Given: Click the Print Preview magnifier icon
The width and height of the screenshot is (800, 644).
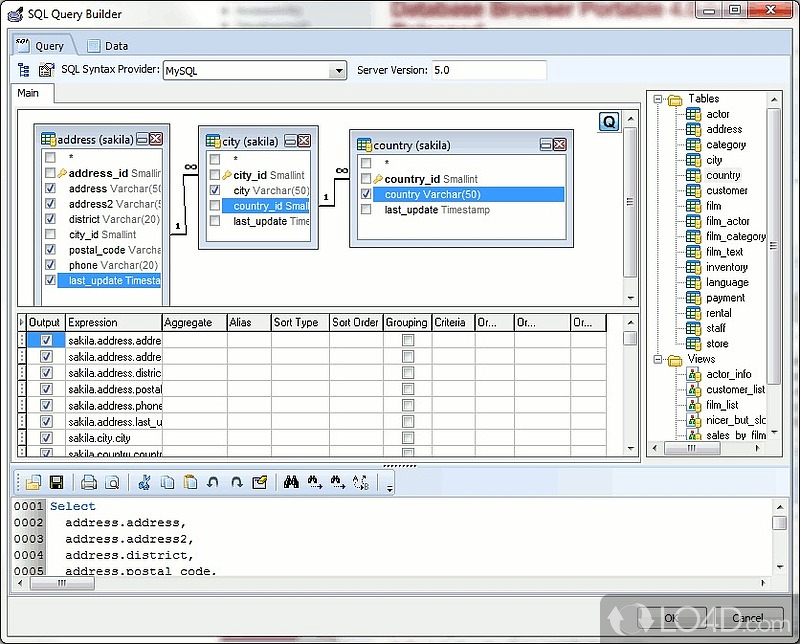Looking at the screenshot, I should pos(112,482).
